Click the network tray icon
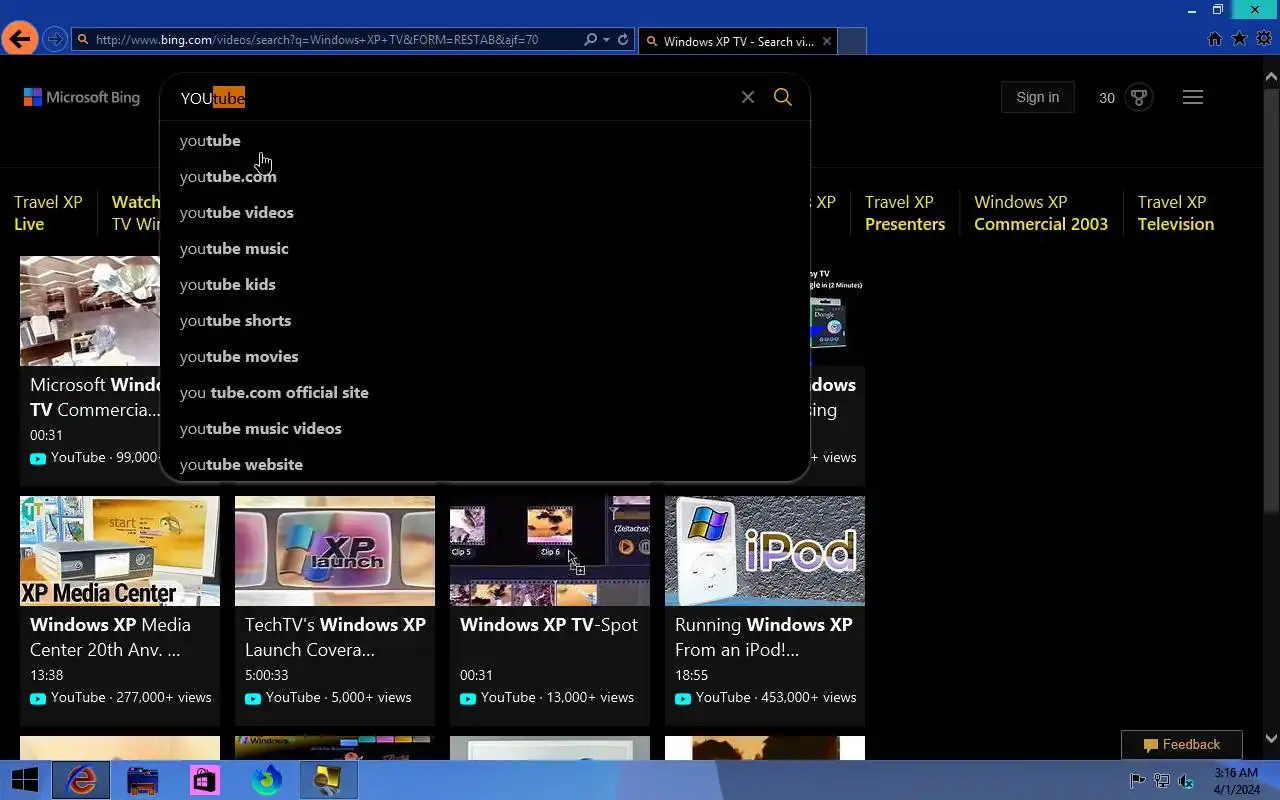Viewport: 1280px width, 800px height. click(x=1162, y=781)
